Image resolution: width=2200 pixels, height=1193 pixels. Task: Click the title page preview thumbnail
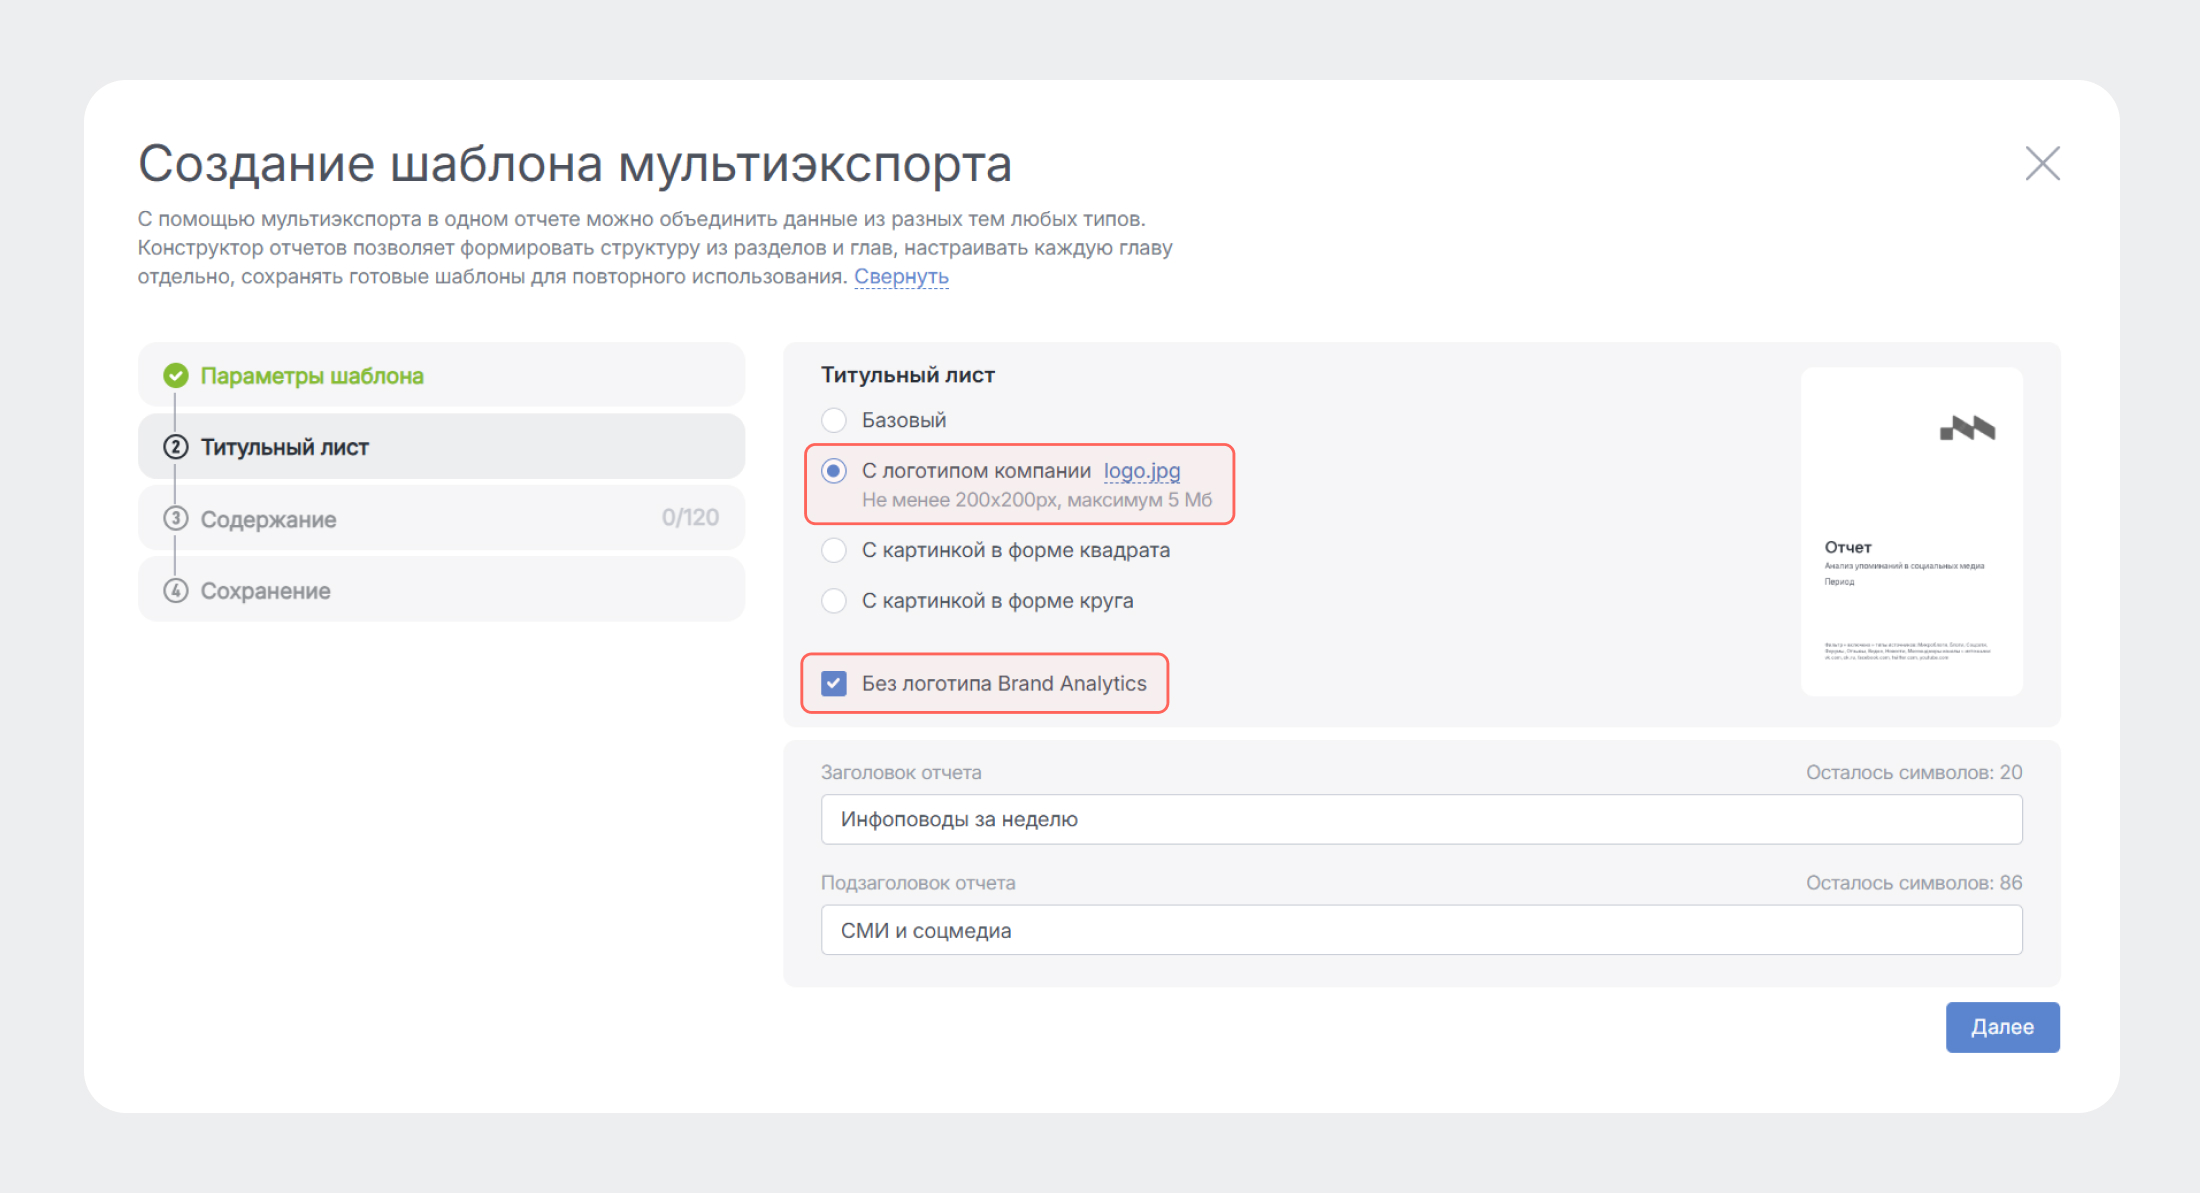click(1911, 531)
